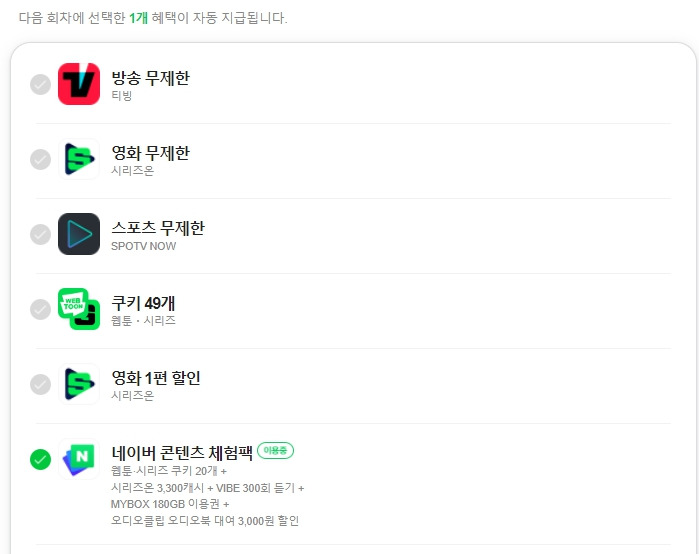Click the SPOTV NOW play icon

click(79, 234)
